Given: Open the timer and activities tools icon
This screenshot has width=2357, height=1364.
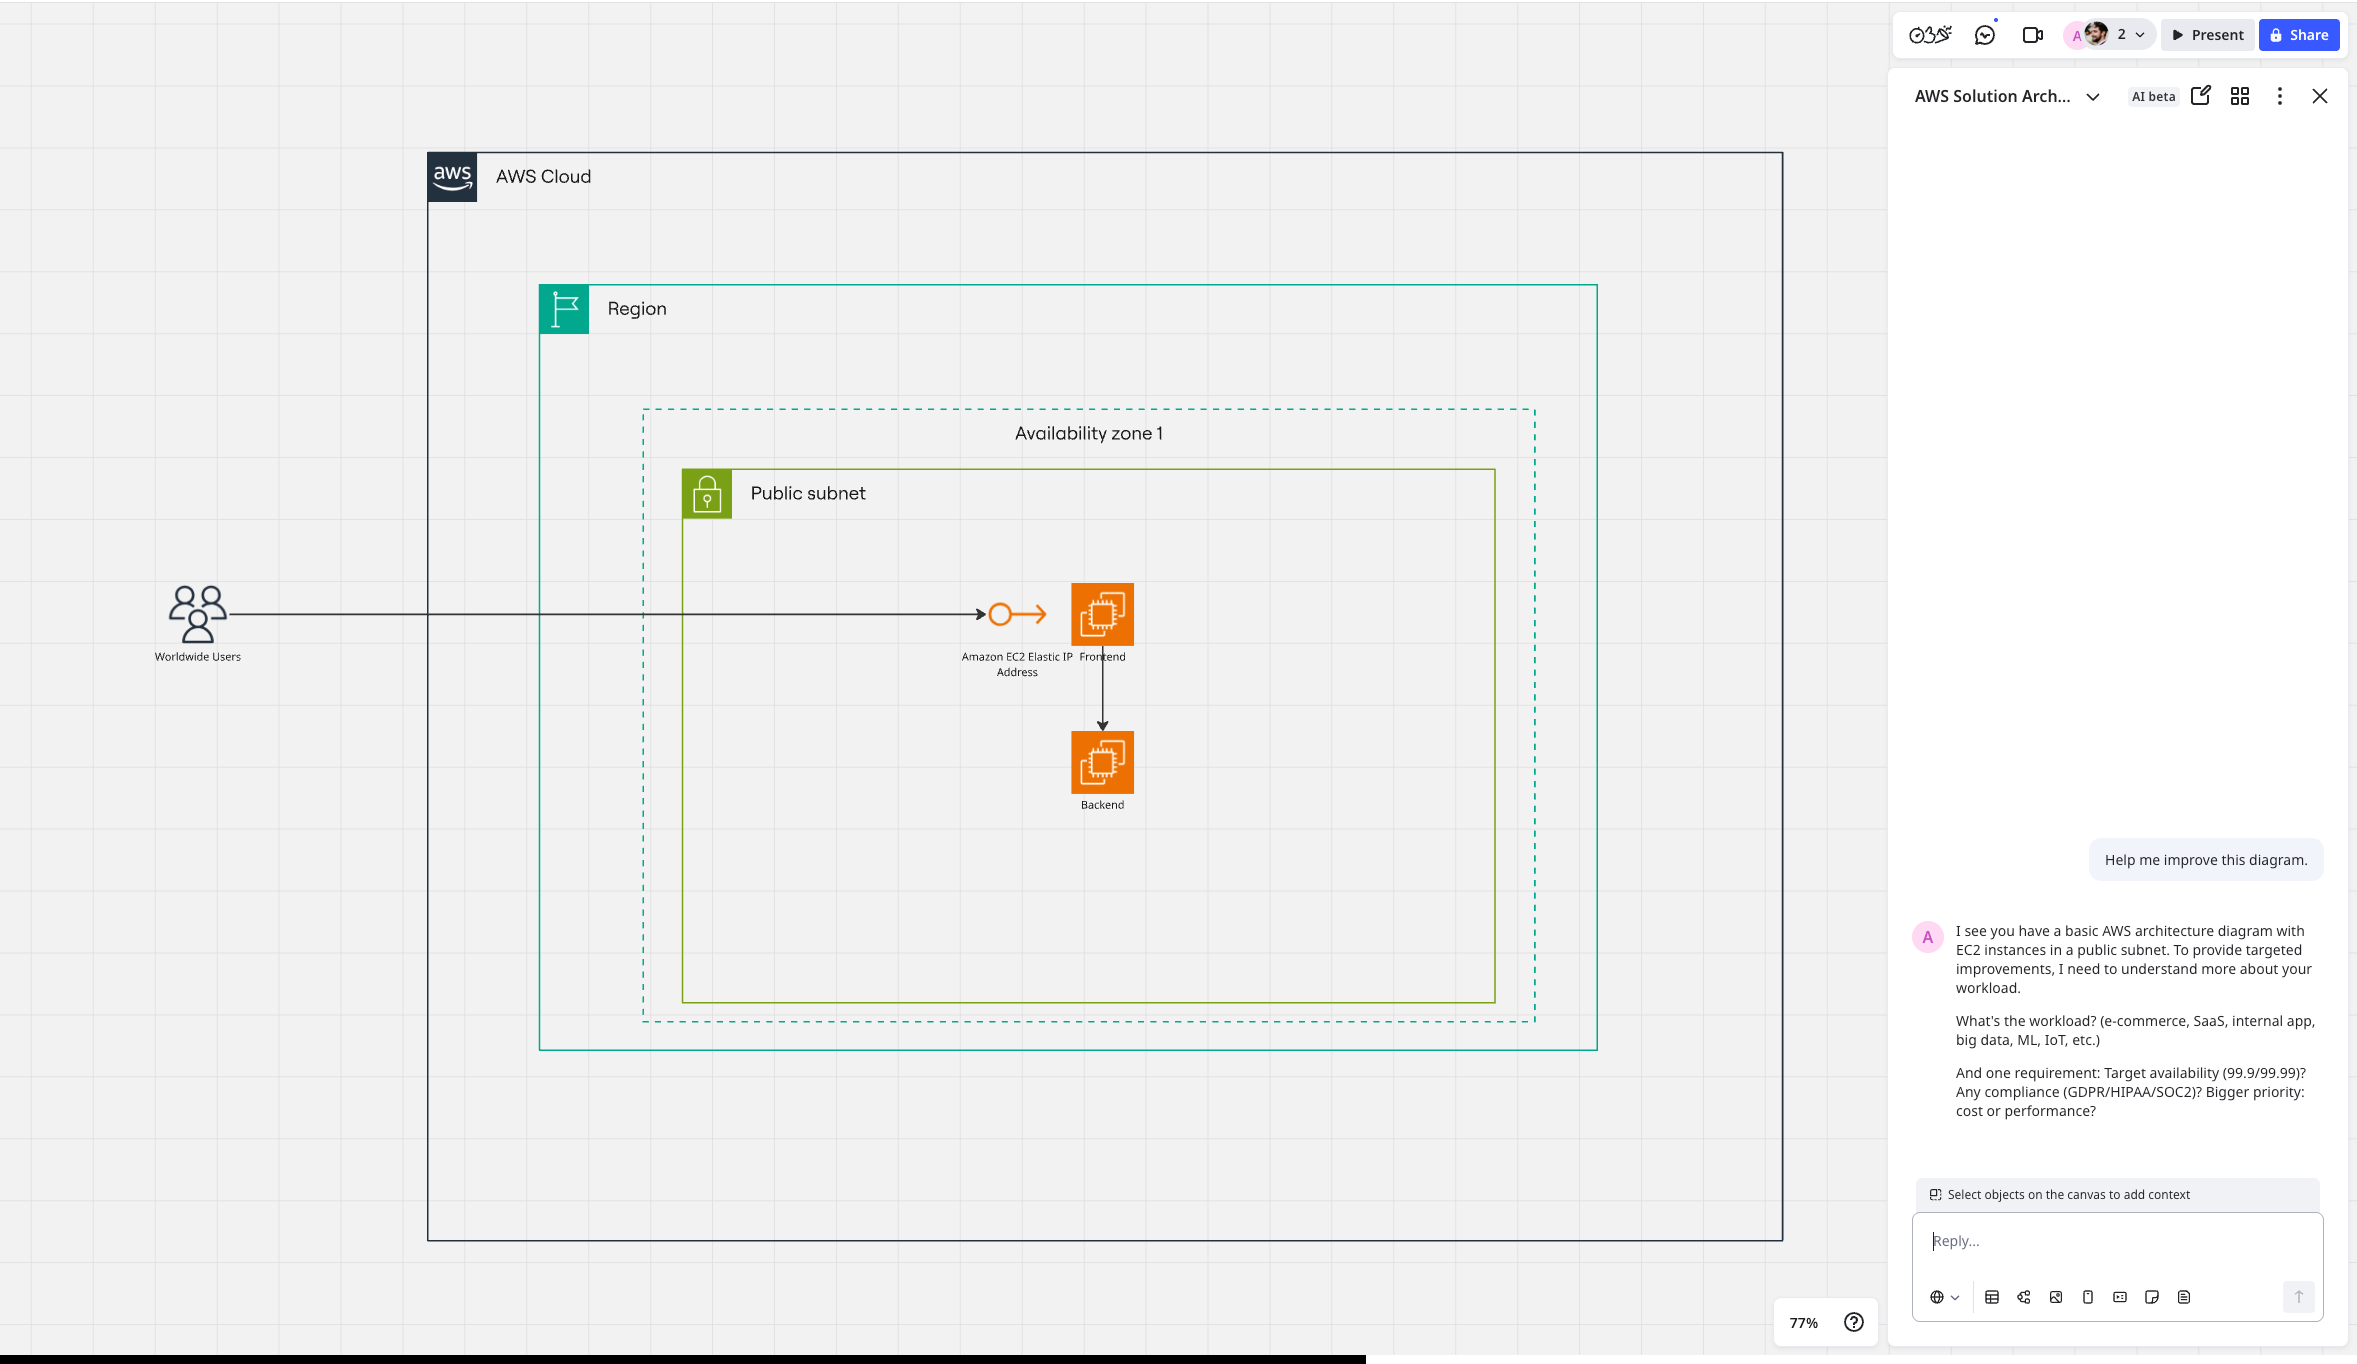Looking at the screenshot, I should pos(1929,35).
